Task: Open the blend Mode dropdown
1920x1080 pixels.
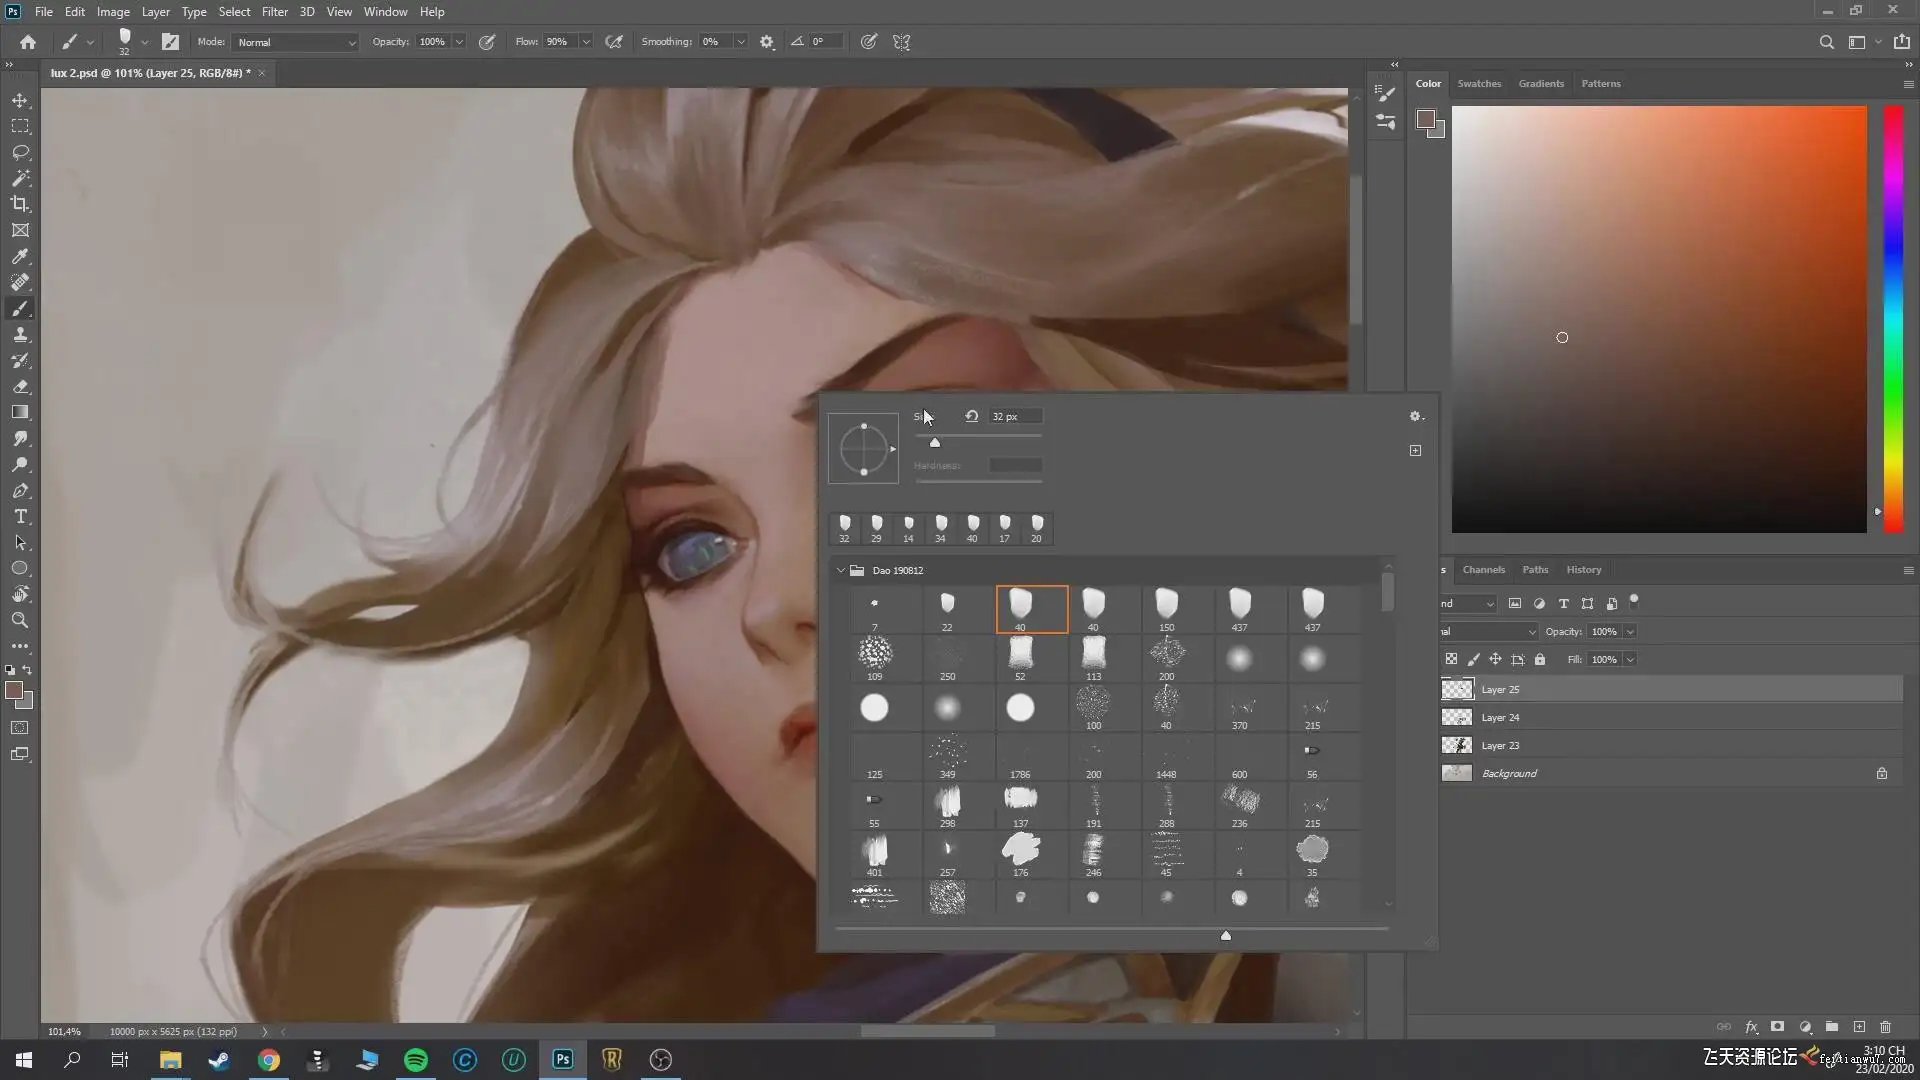Action: point(296,42)
